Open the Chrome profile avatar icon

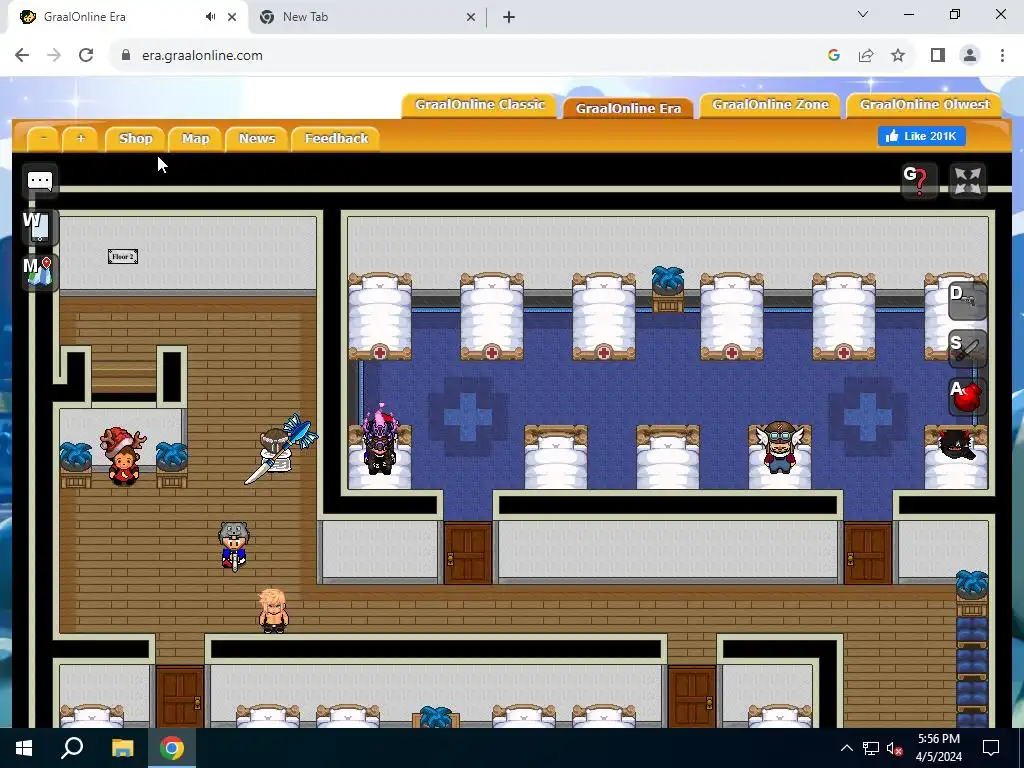click(x=970, y=56)
